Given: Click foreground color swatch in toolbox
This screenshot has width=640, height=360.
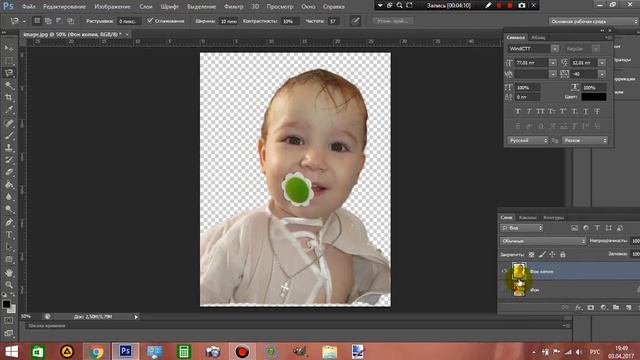Looking at the screenshot, I should pyautogui.click(x=6, y=304).
